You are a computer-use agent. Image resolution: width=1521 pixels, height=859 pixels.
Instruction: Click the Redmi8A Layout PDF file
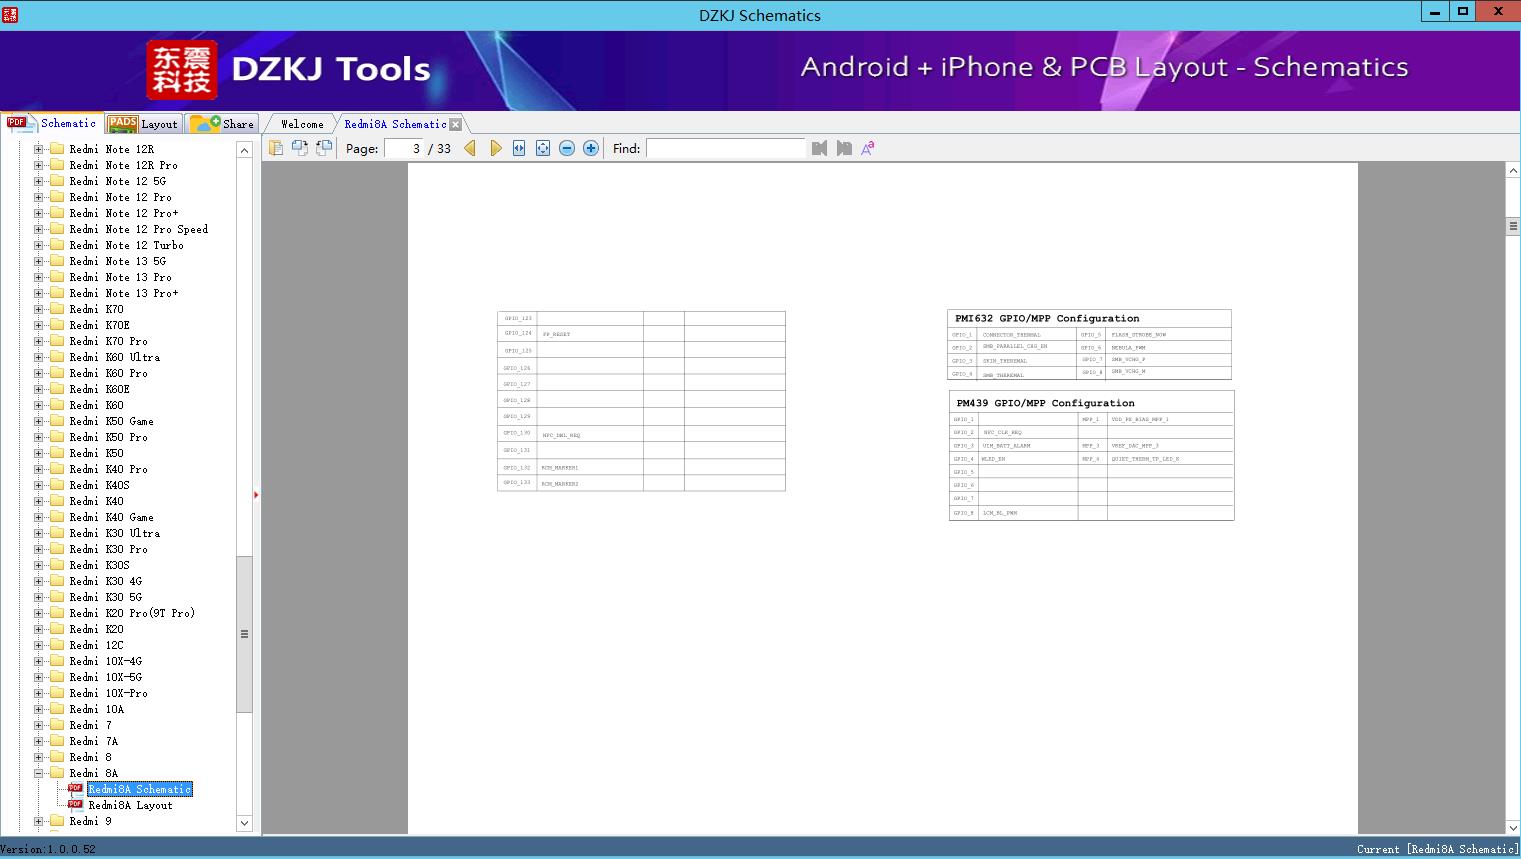tap(130, 805)
